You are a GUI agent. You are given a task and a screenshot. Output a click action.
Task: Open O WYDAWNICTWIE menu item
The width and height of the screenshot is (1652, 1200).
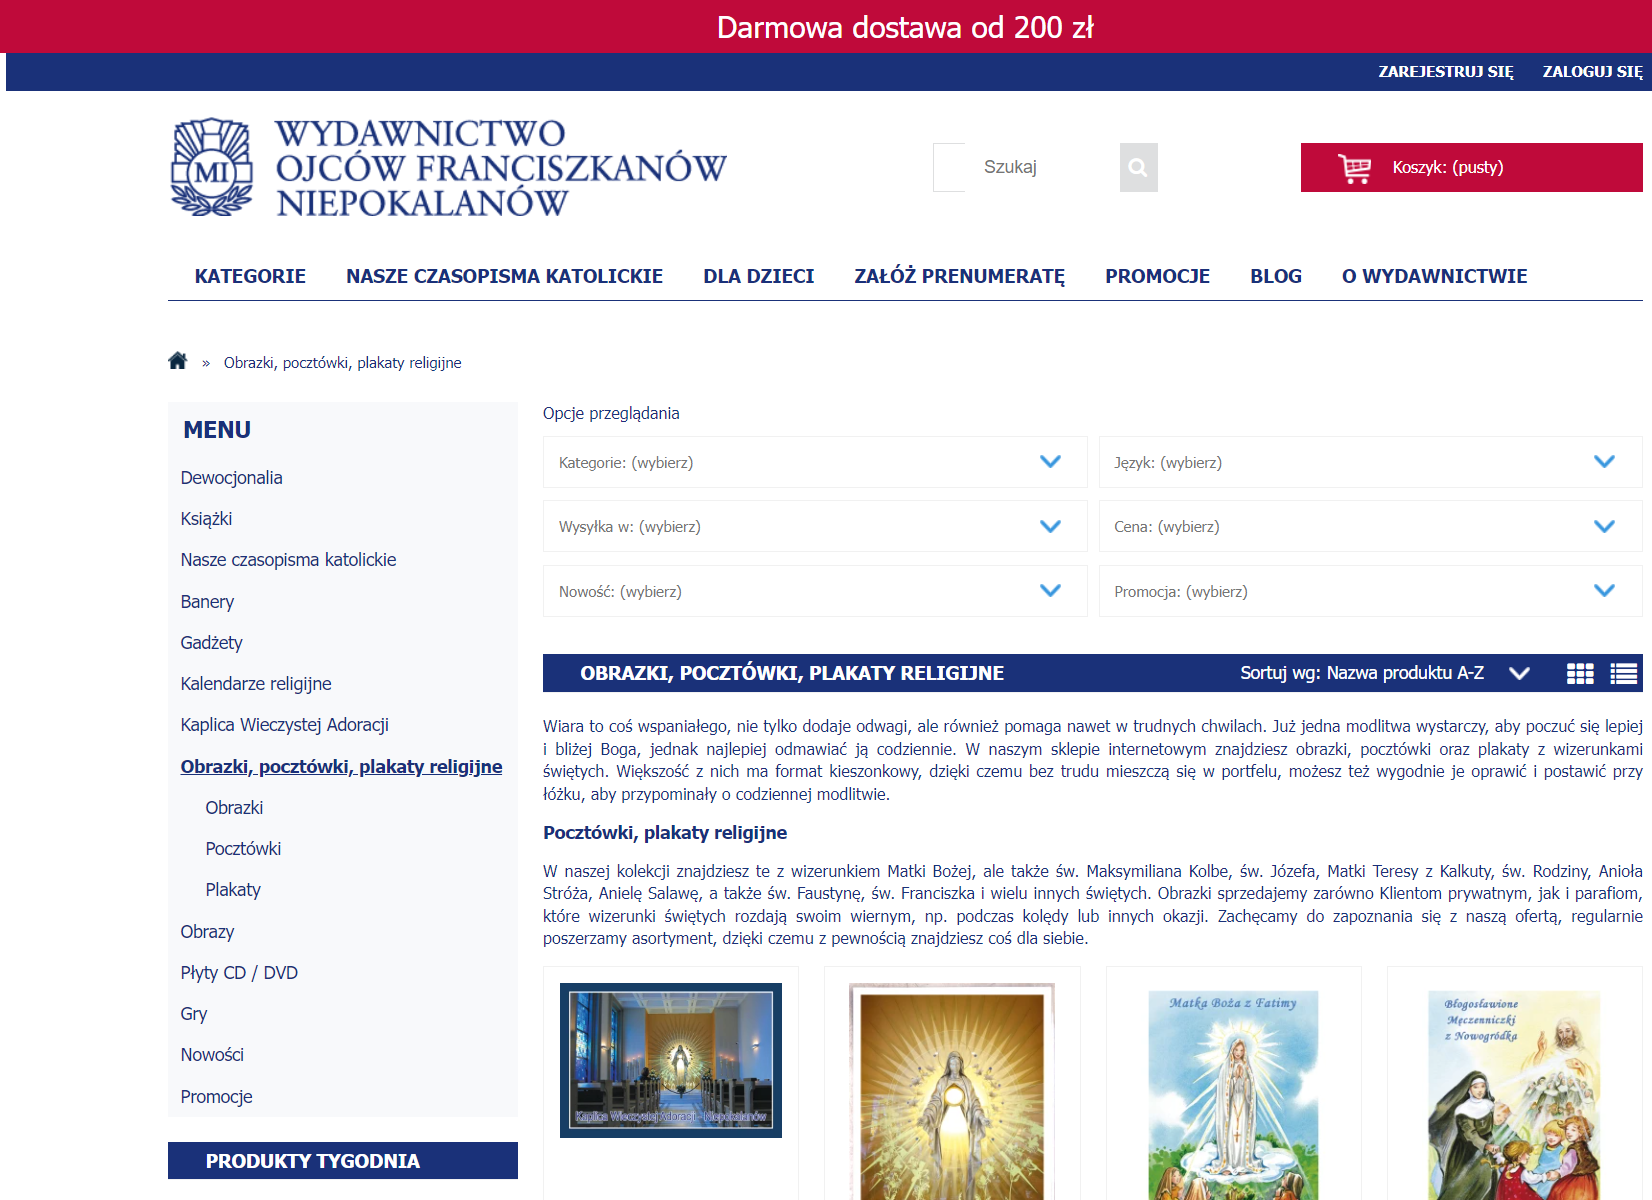[x=1434, y=276]
